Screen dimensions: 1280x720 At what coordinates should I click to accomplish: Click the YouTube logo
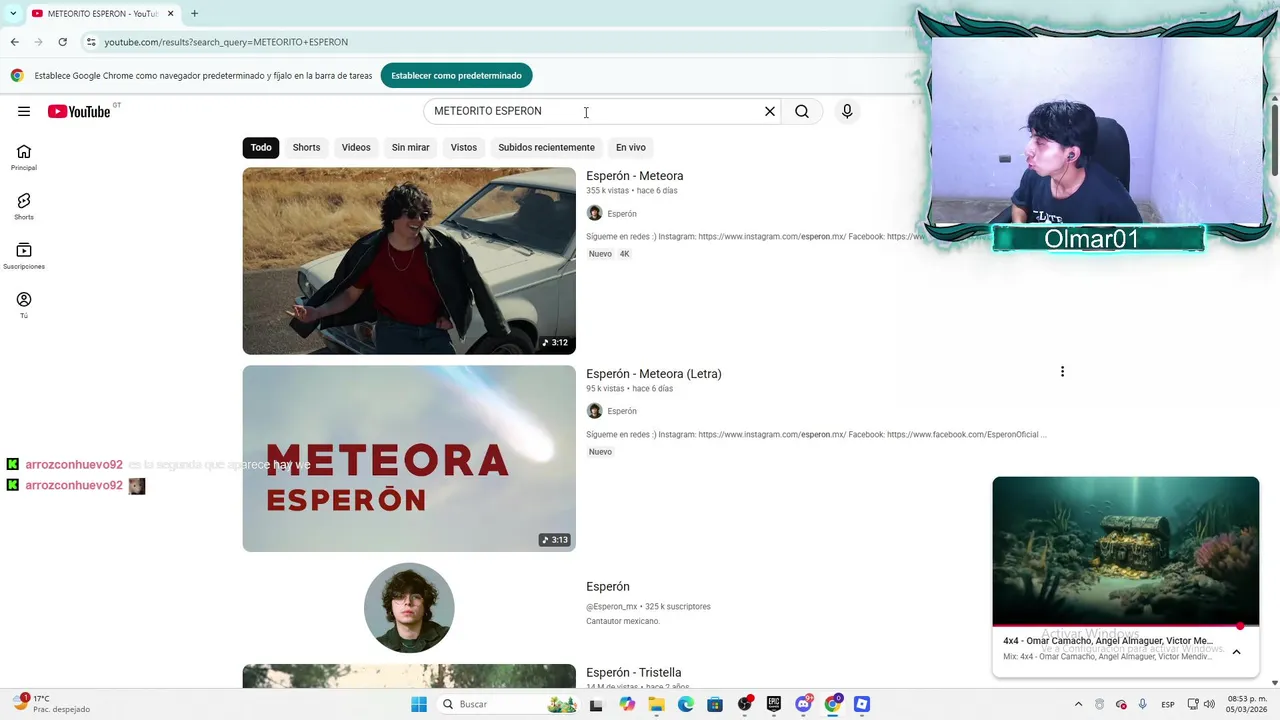point(79,111)
